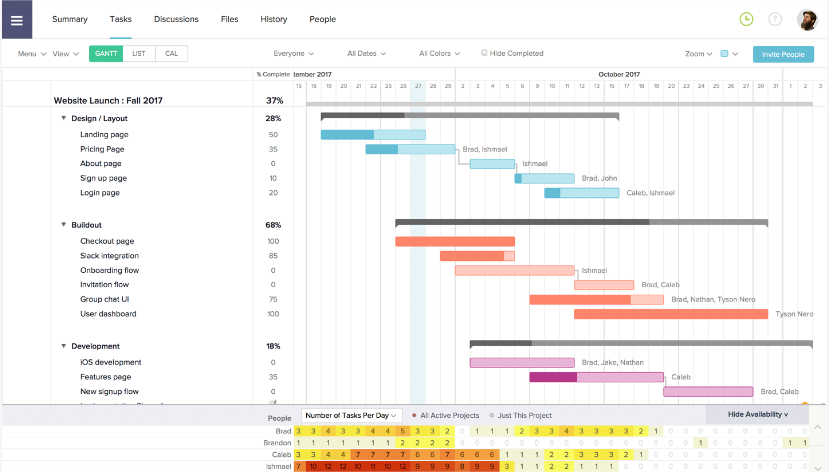Viewport: 829px width, 472px height.
Task: Open the Everyone filter dropdown
Action: (294, 54)
